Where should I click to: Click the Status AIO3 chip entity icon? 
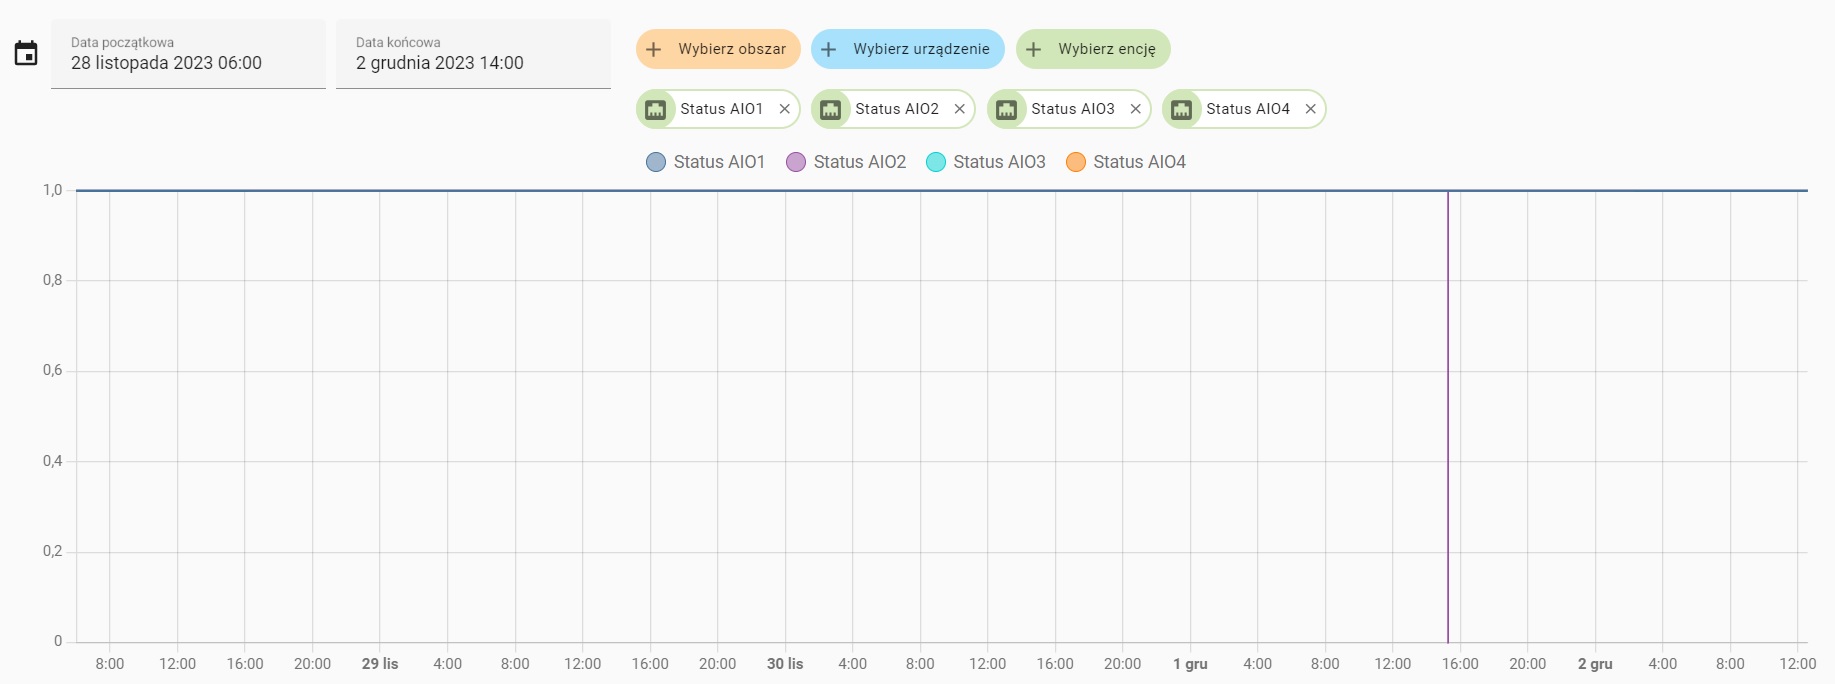tap(1007, 110)
